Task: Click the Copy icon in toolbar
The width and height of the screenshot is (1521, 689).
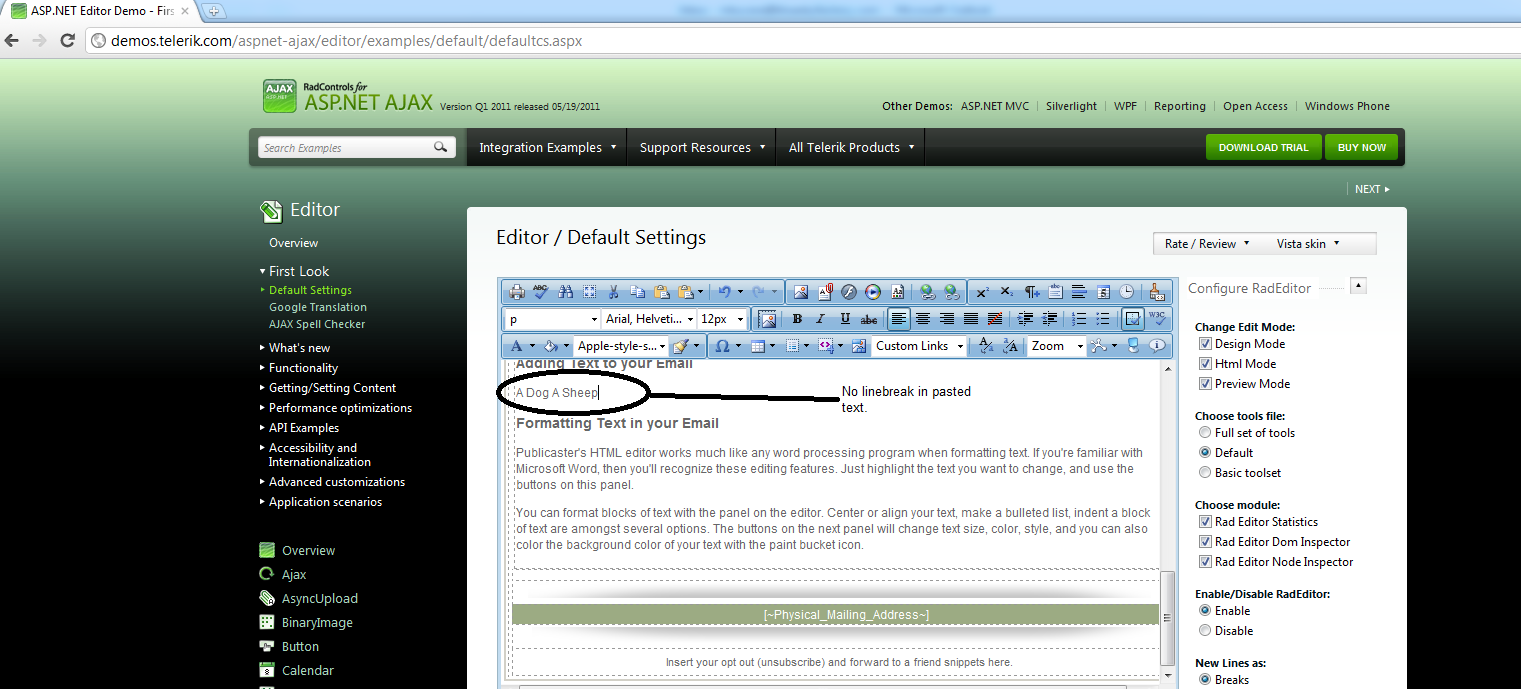Action: click(x=637, y=292)
